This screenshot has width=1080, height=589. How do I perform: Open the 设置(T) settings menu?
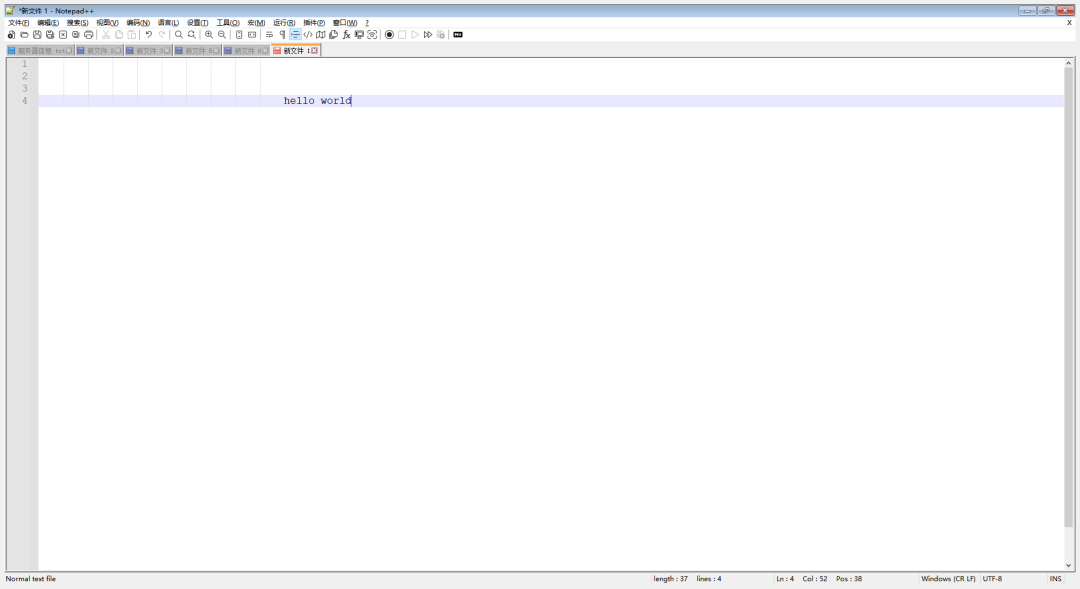click(197, 22)
